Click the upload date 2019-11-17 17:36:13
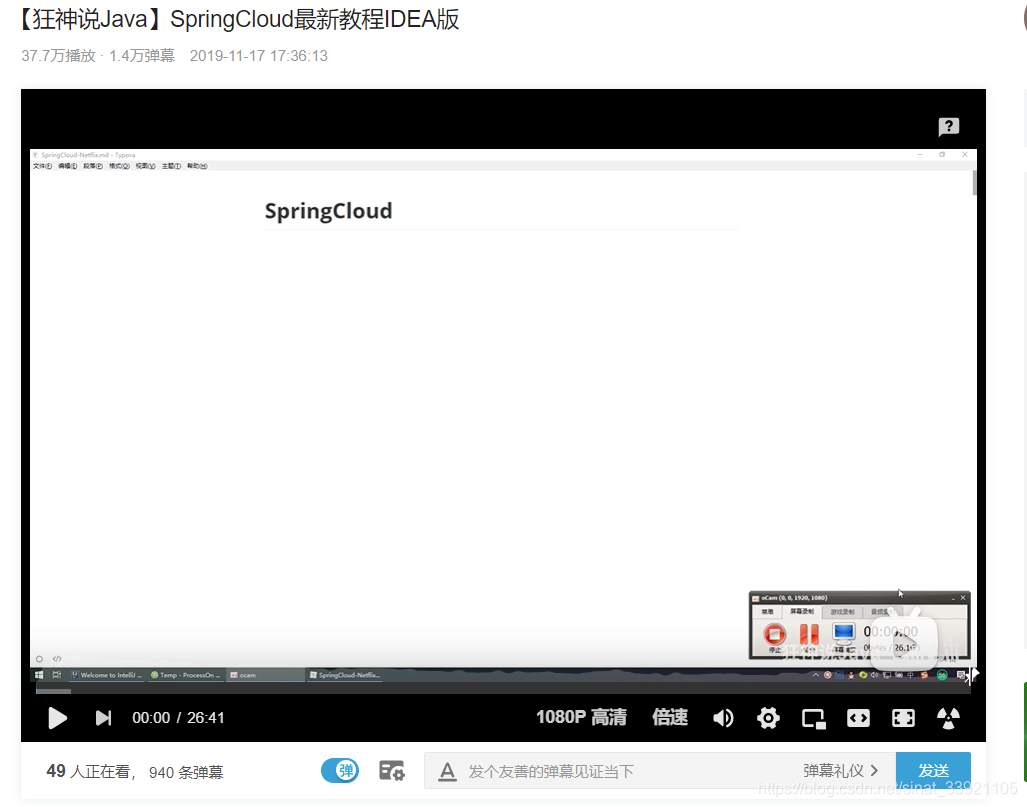Image resolution: width=1027 pixels, height=807 pixels. pyautogui.click(x=259, y=56)
